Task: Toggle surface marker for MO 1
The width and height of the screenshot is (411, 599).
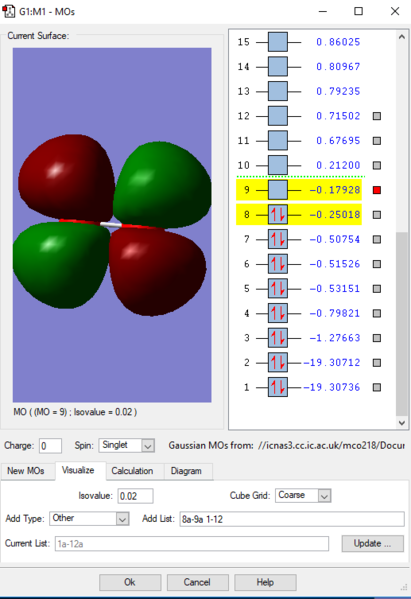Action: point(377,387)
